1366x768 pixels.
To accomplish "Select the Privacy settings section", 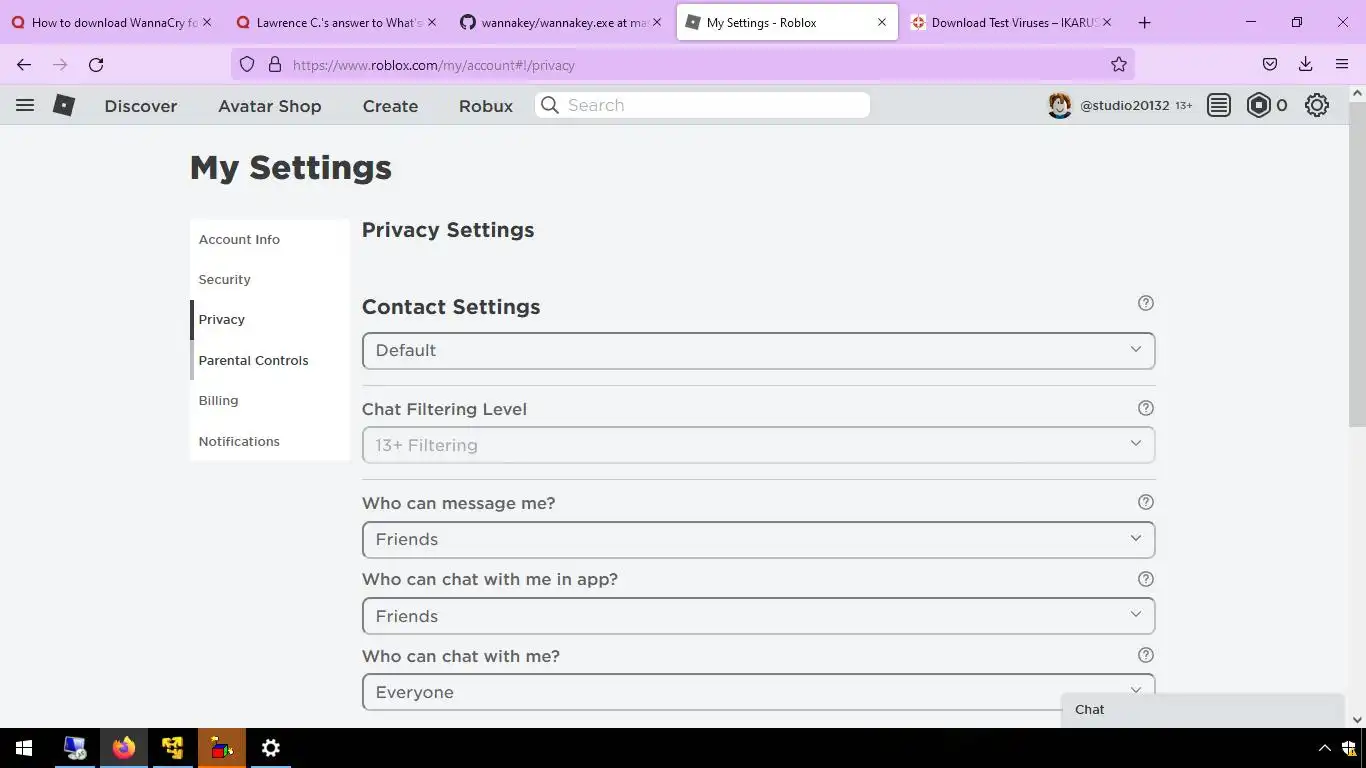I will (x=222, y=319).
